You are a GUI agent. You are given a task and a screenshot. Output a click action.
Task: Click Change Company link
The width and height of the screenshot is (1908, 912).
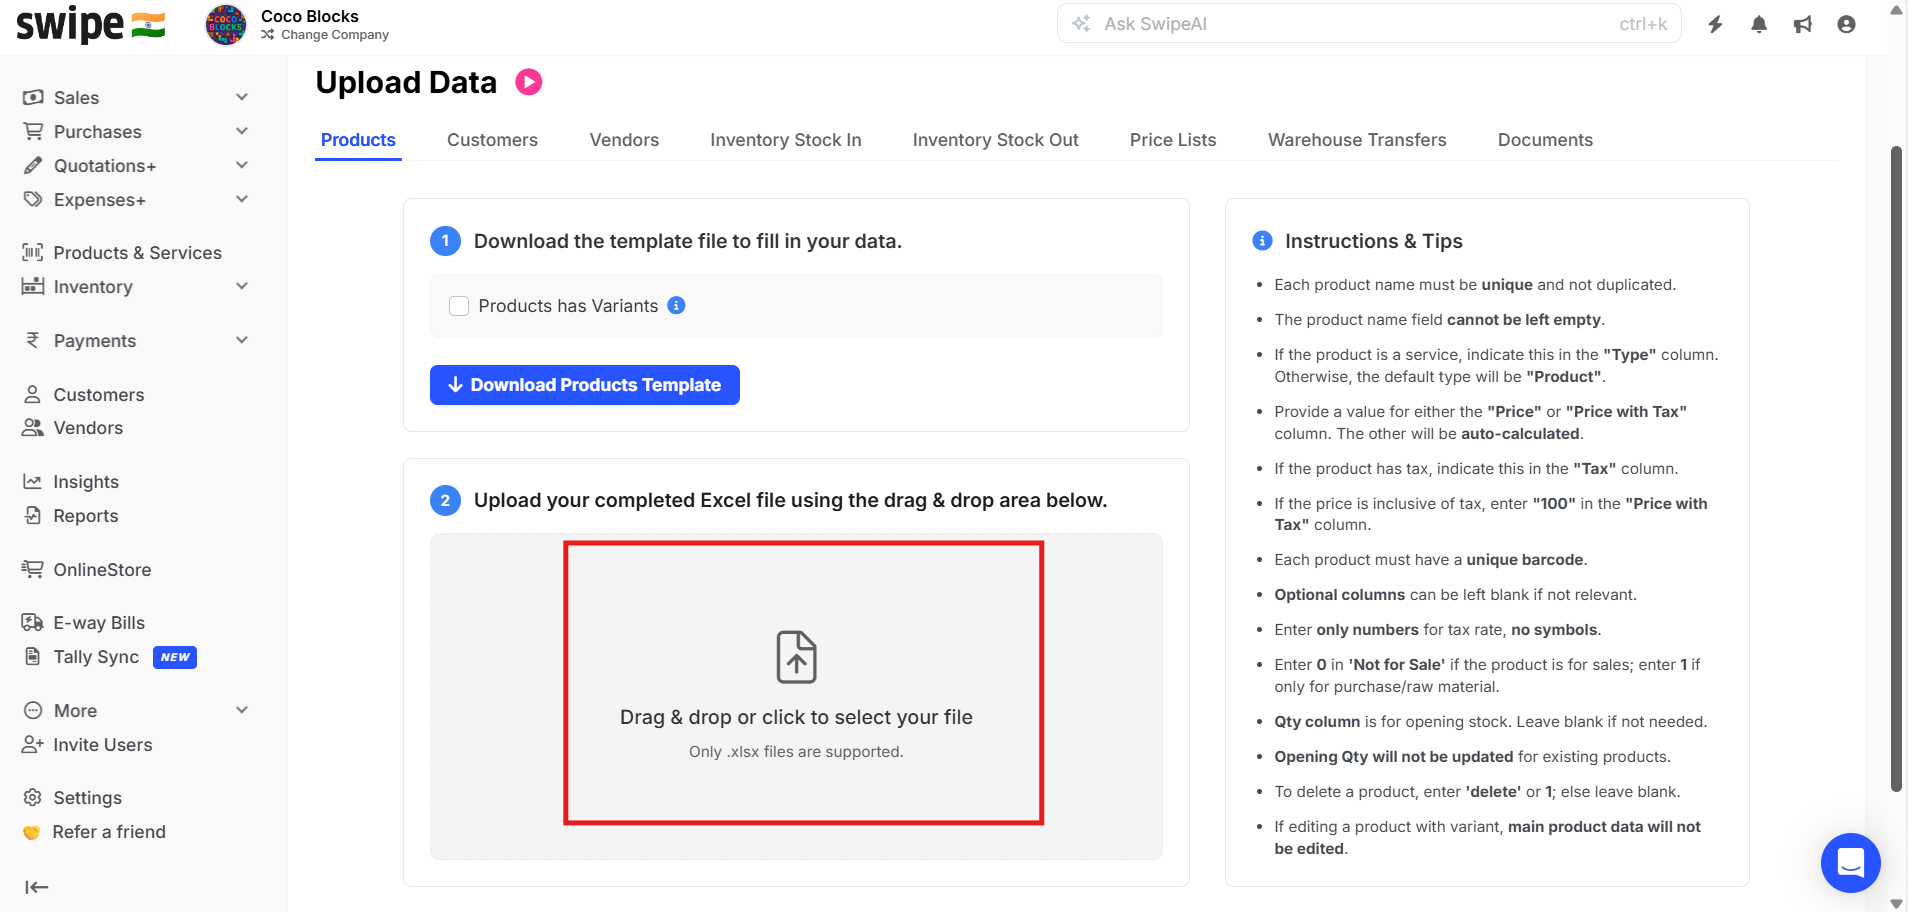(334, 35)
